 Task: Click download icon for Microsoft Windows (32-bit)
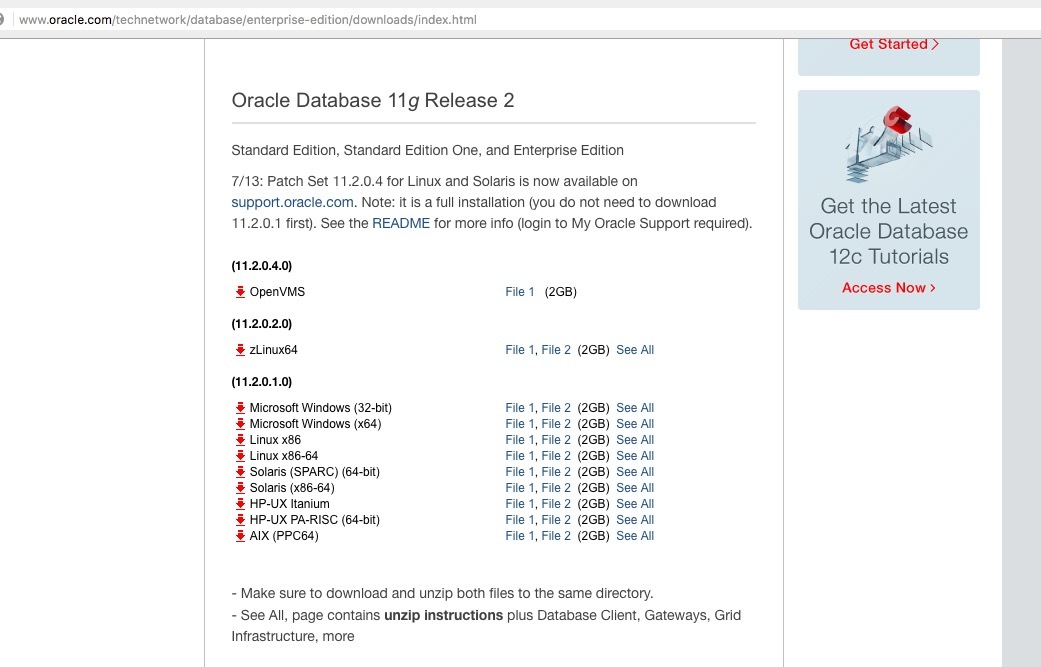240,408
